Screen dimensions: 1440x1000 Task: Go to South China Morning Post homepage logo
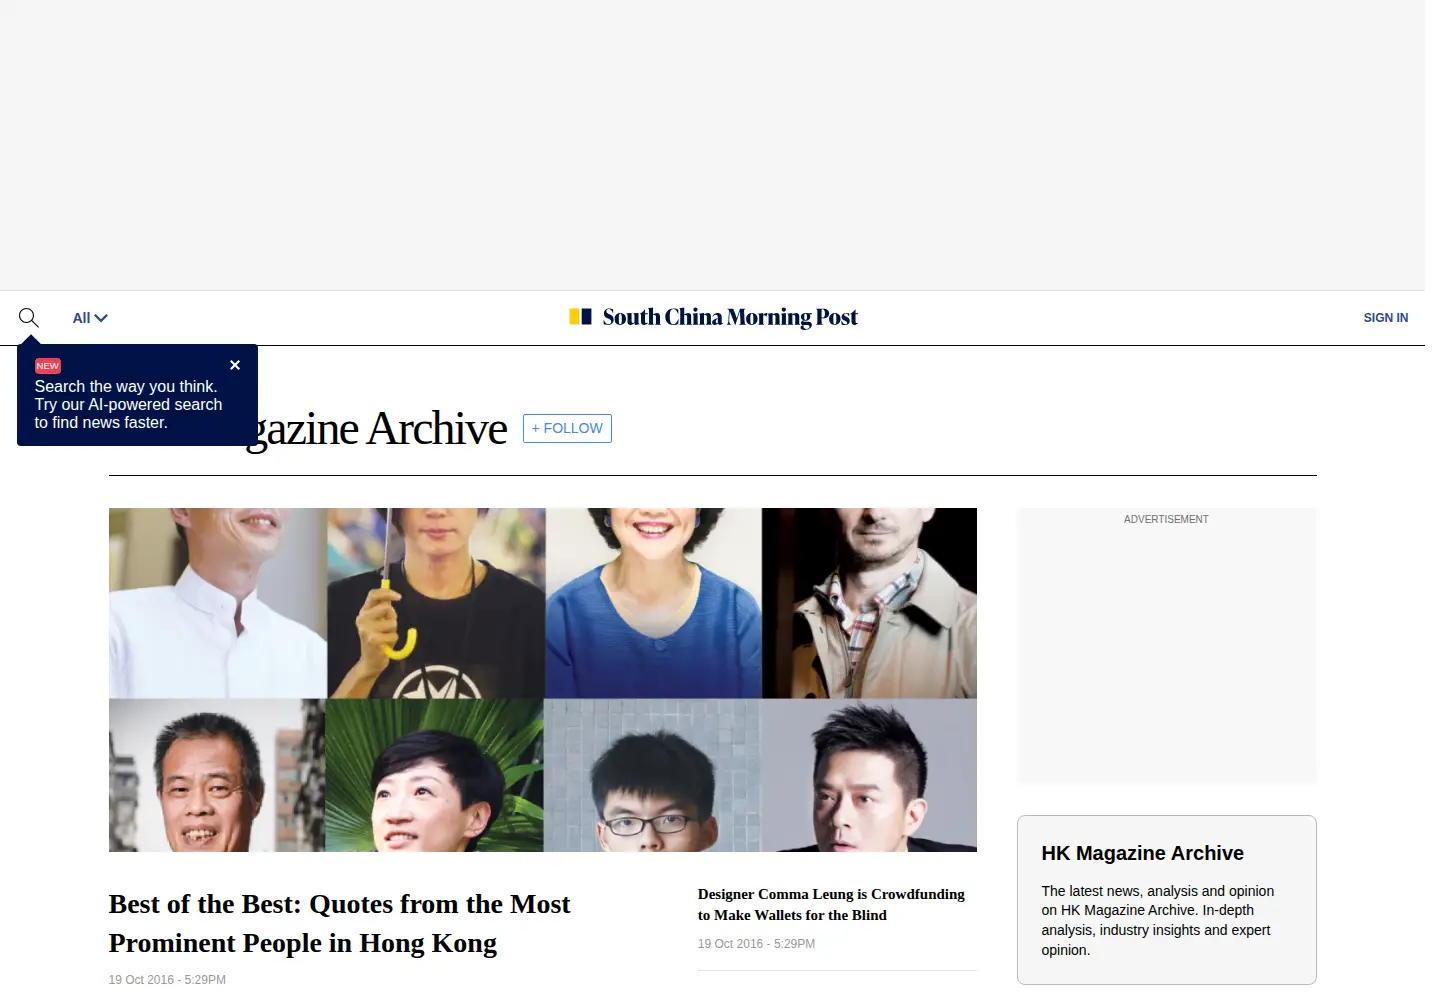[713, 317]
